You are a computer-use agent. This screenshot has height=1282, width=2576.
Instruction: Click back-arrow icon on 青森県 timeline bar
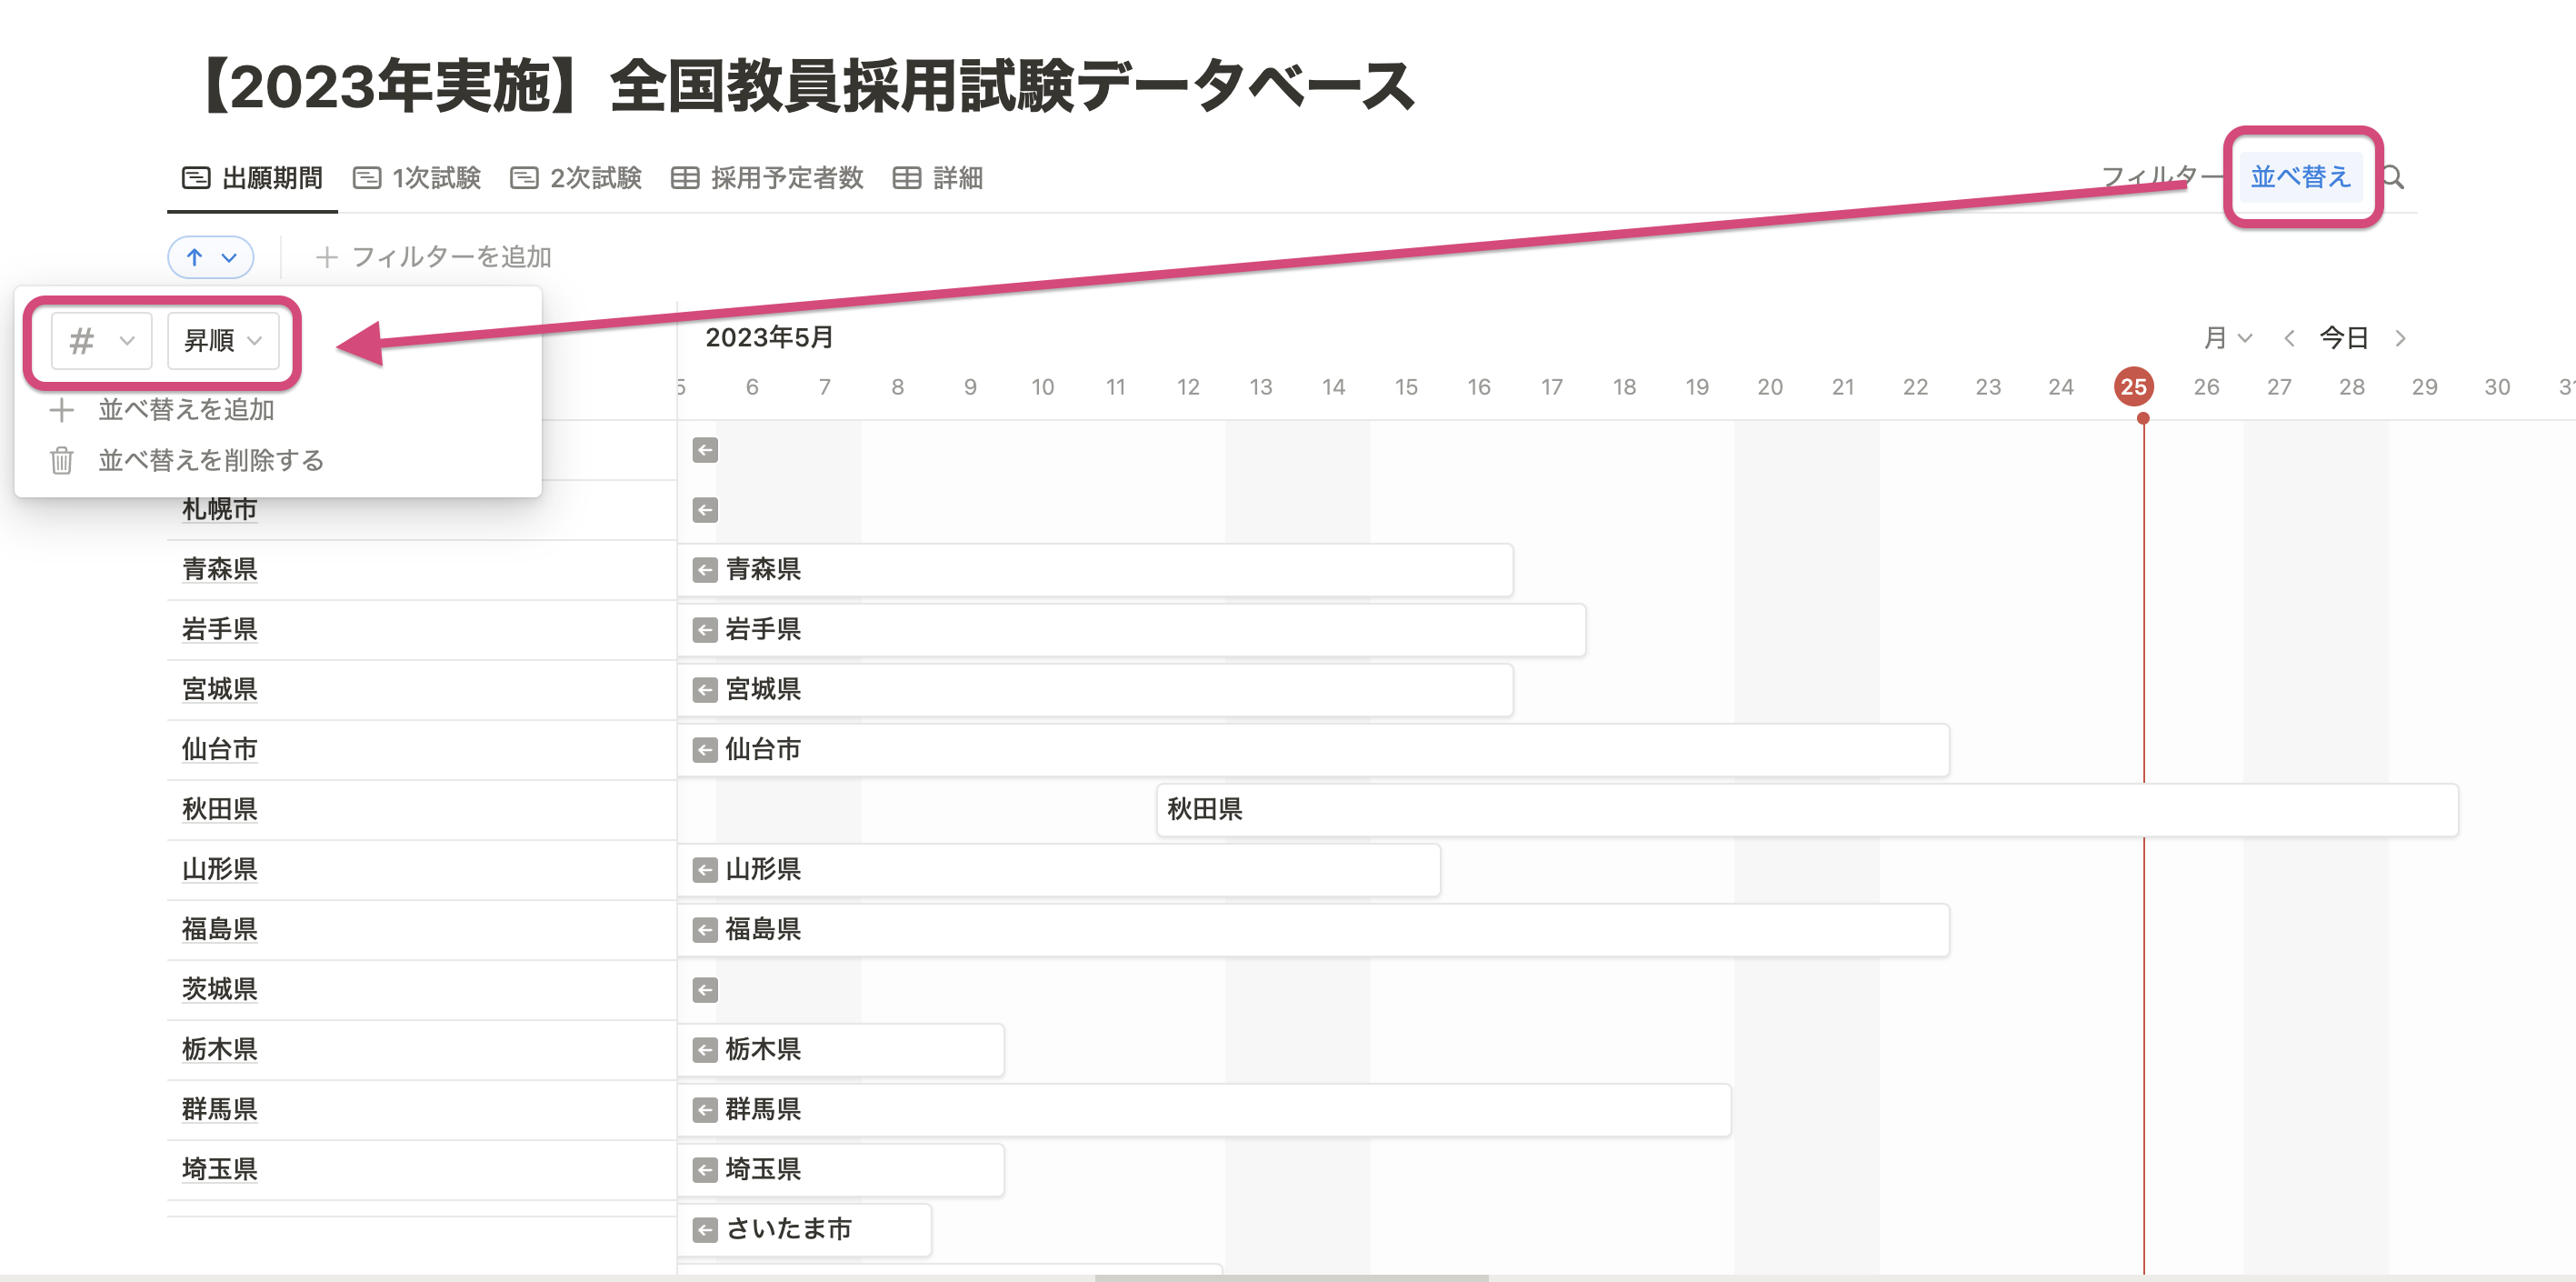pyautogui.click(x=705, y=570)
